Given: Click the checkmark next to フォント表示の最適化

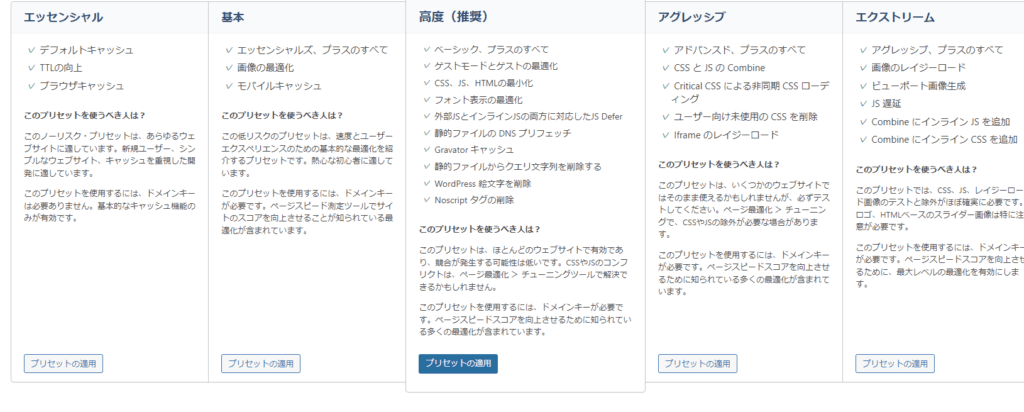Looking at the screenshot, I should (x=426, y=100).
